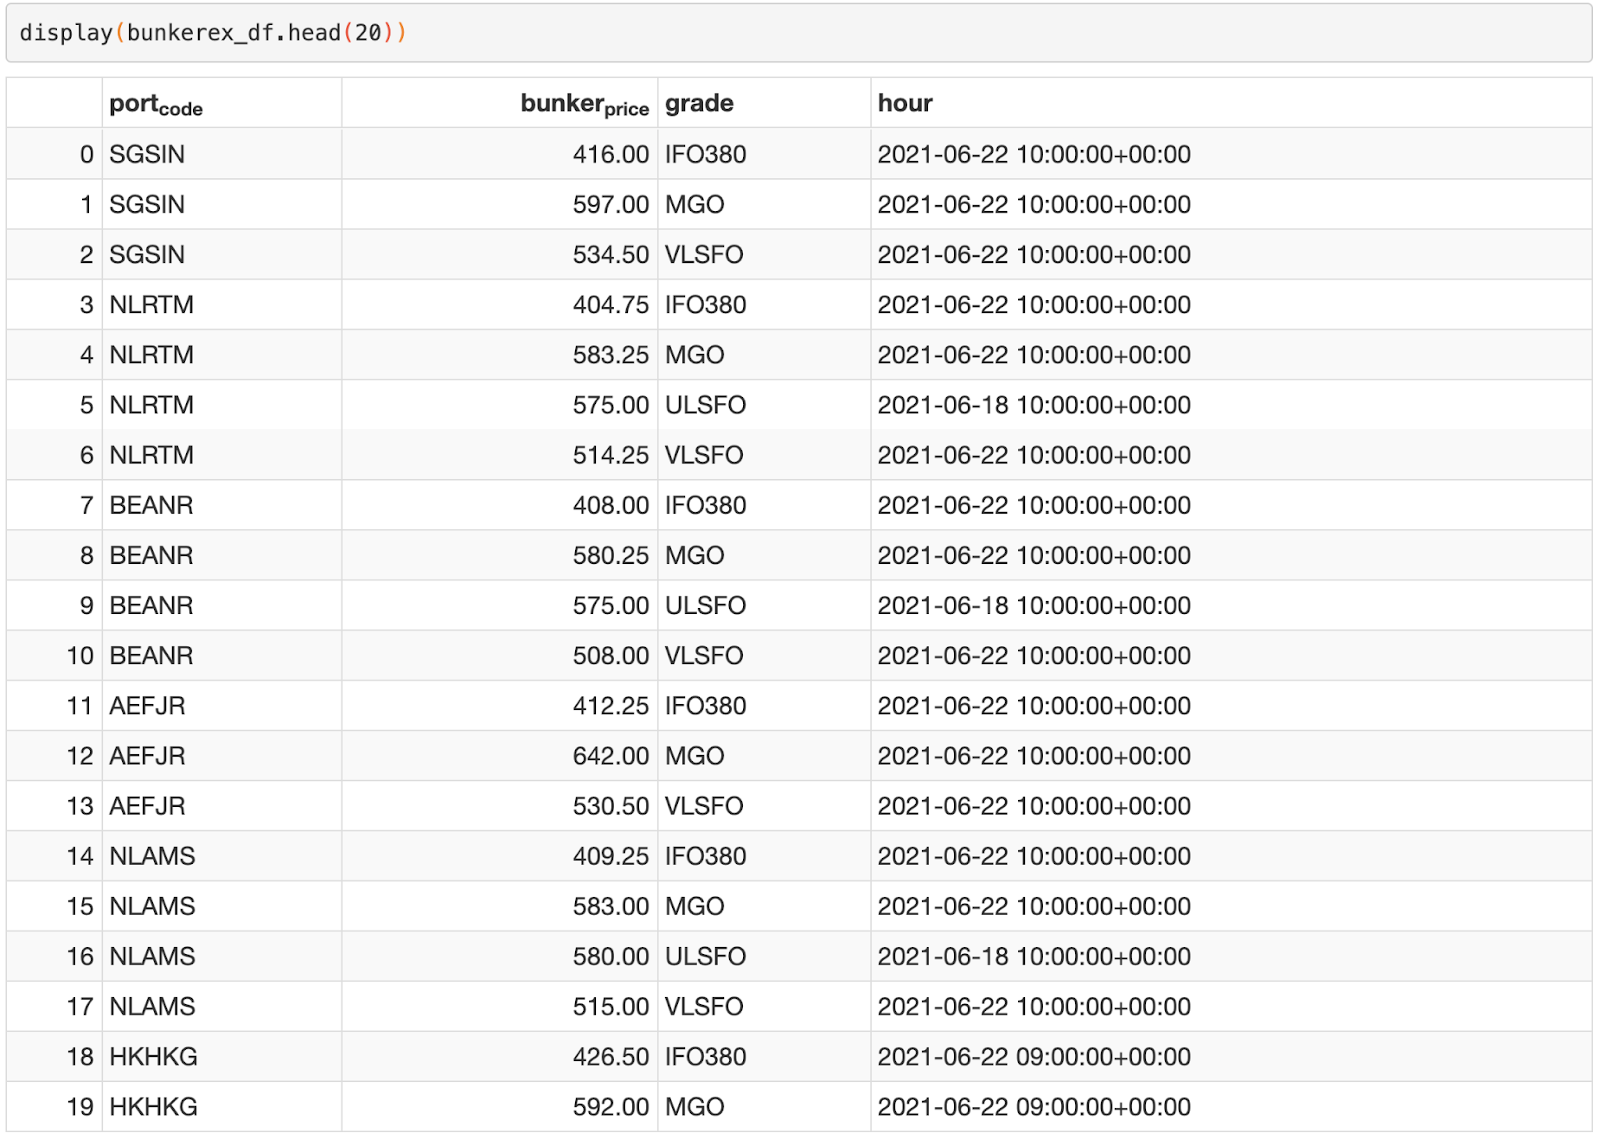Click the MGO grade in row 12
1600x1136 pixels.
(x=694, y=755)
